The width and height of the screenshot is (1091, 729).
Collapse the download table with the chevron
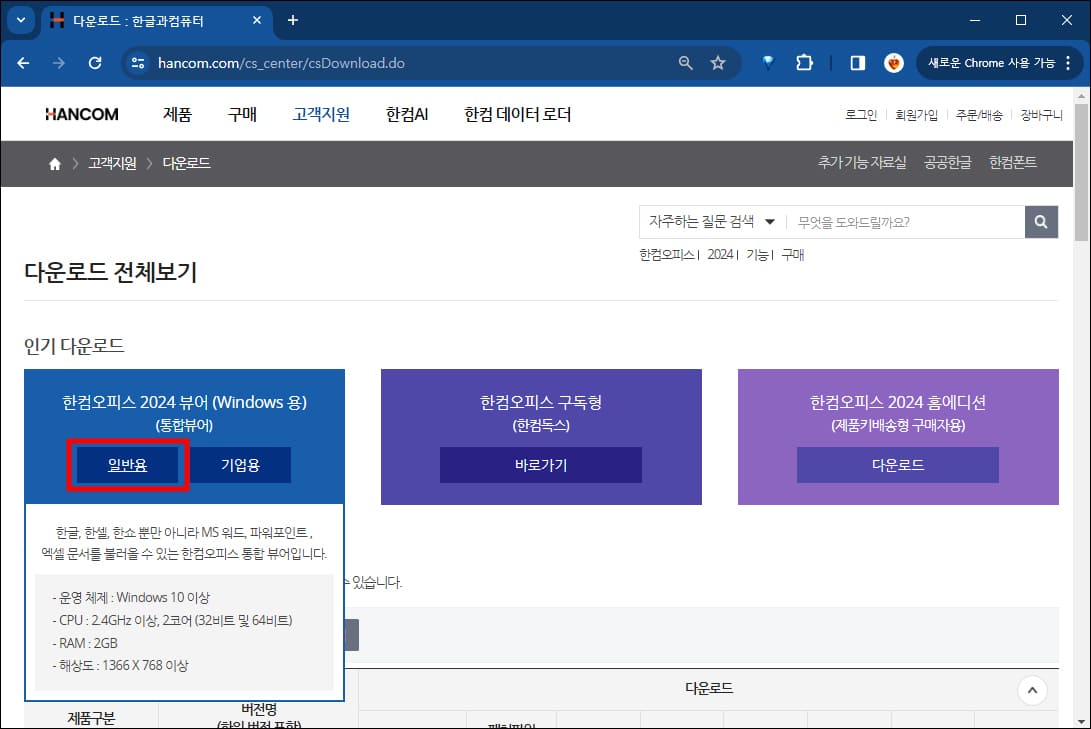coord(1032,690)
